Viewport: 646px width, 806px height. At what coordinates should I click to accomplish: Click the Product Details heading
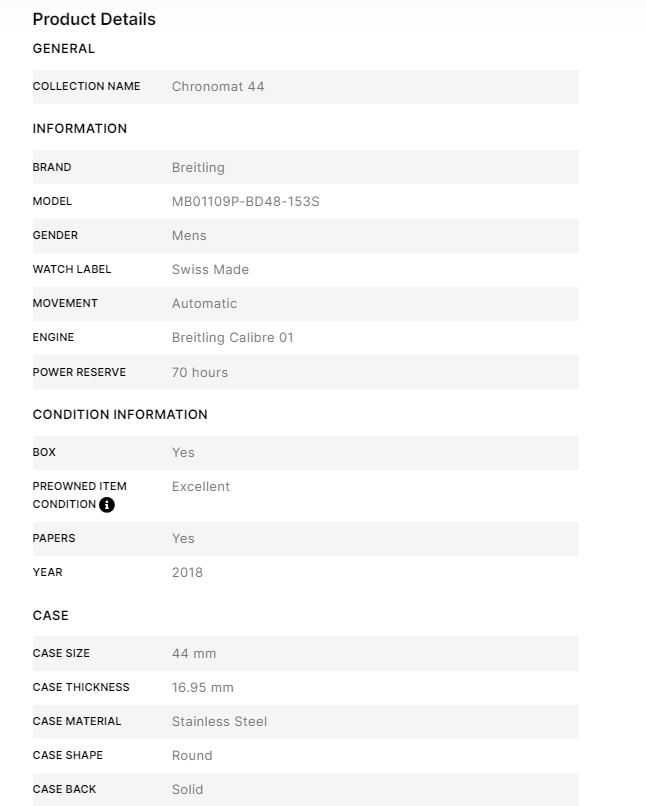pos(94,19)
